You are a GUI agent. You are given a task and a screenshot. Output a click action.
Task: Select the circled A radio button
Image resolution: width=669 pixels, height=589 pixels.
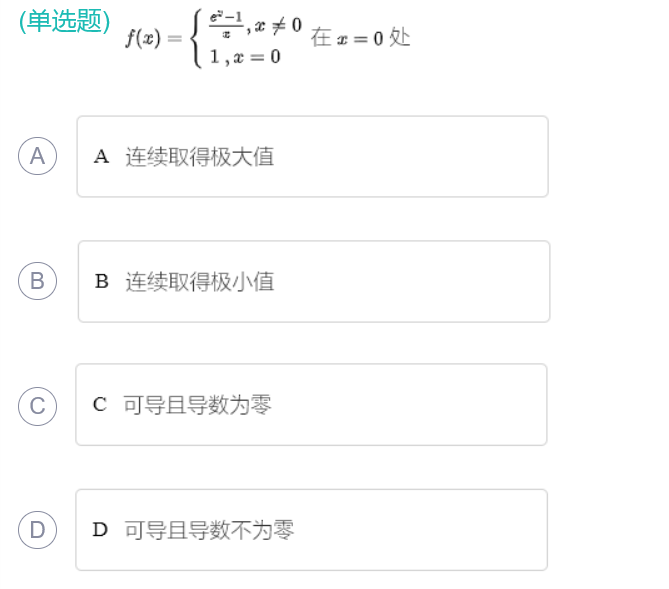(x=37, y=156)
